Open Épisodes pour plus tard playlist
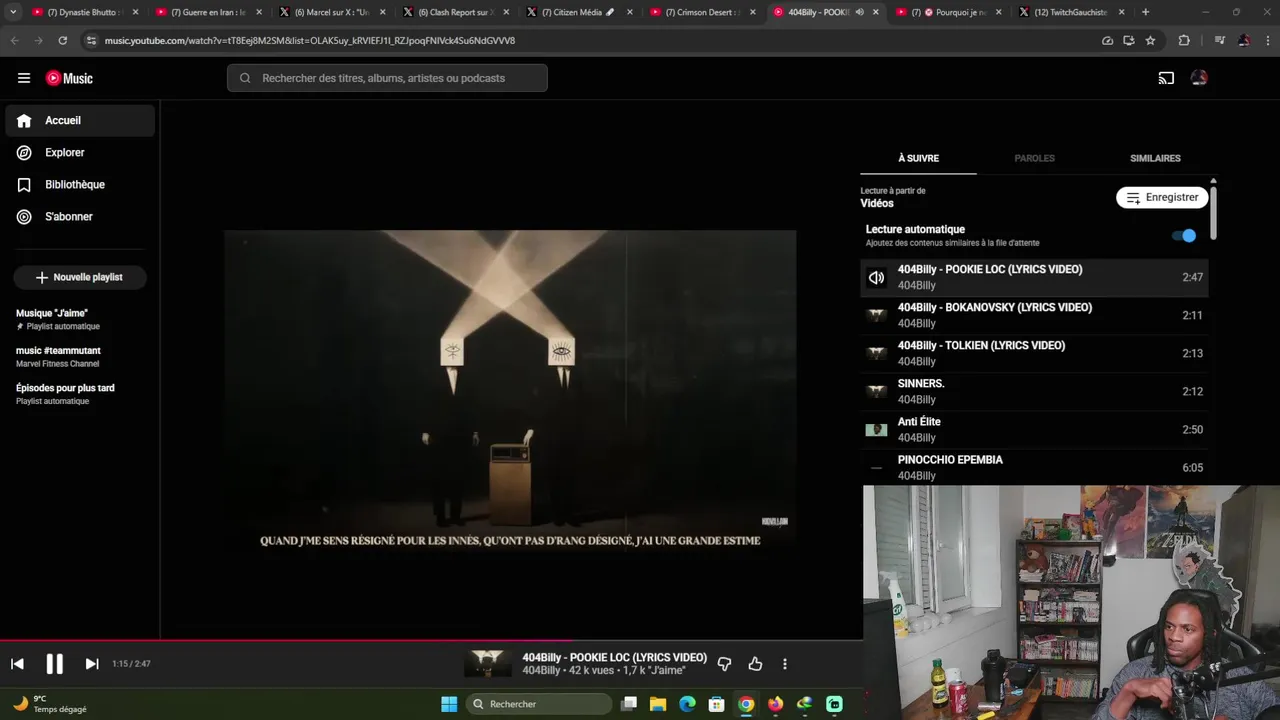1280x720 pixels. tap(80, 394)
